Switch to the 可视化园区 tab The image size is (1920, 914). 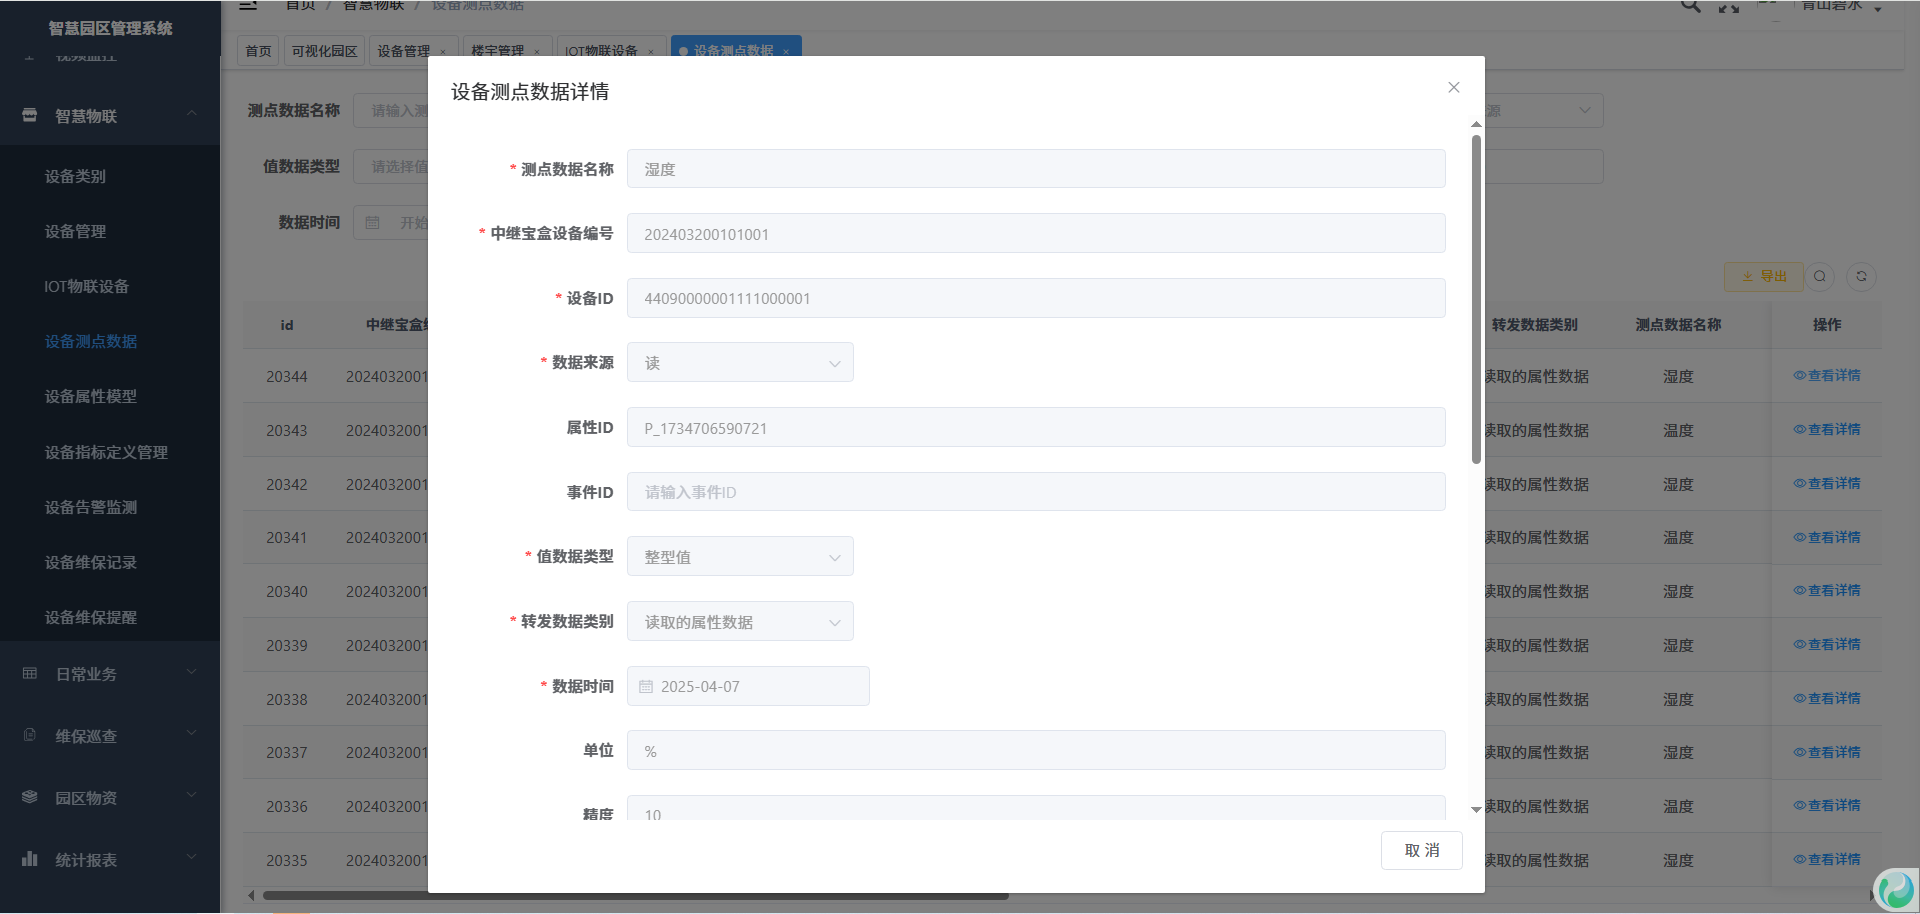pyautogui.click(x=324, y=51)
